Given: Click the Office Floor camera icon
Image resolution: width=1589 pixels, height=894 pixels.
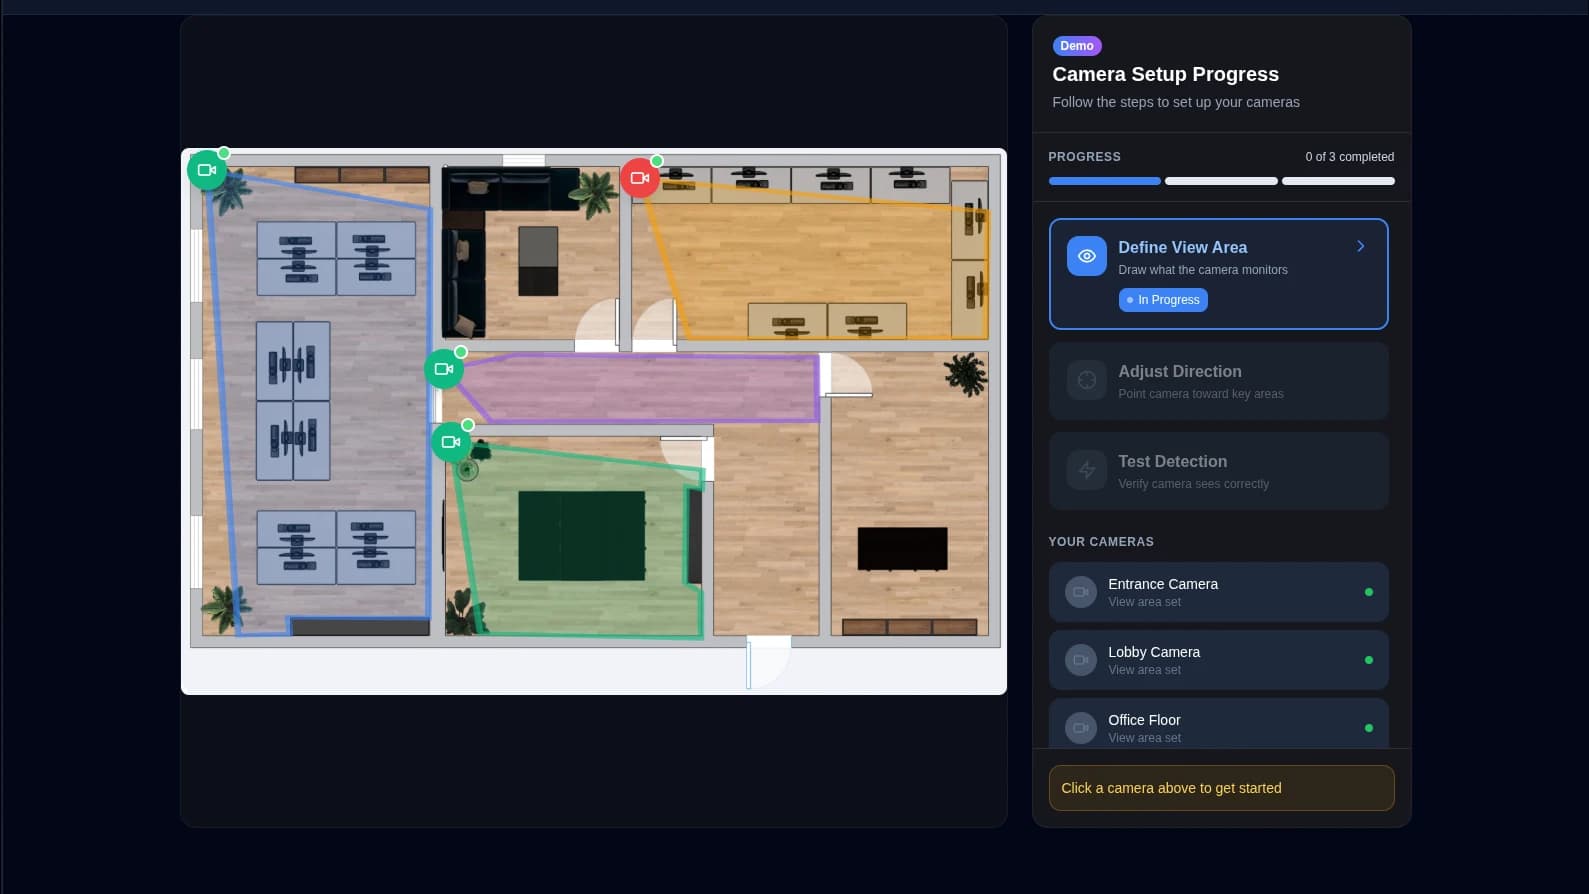Looking at the screenshot, I should pyautogui.click(x=1081, y=728).
